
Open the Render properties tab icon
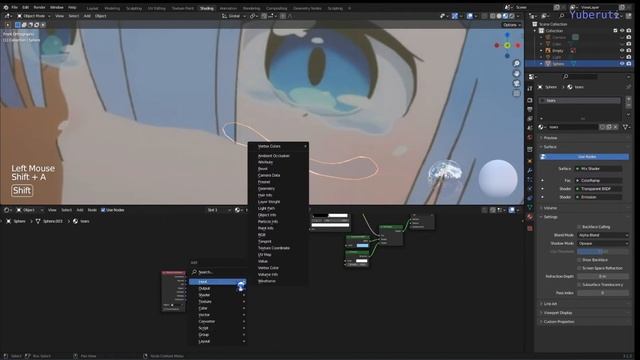(x=530, y=100)
